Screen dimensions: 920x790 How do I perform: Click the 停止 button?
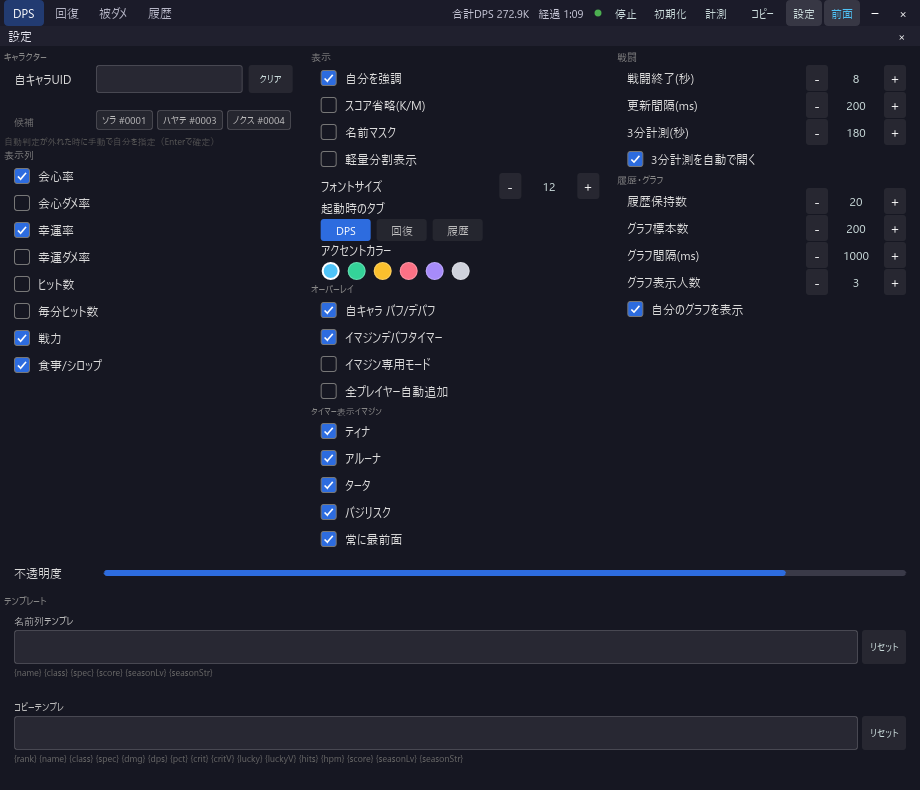(625, 14)
